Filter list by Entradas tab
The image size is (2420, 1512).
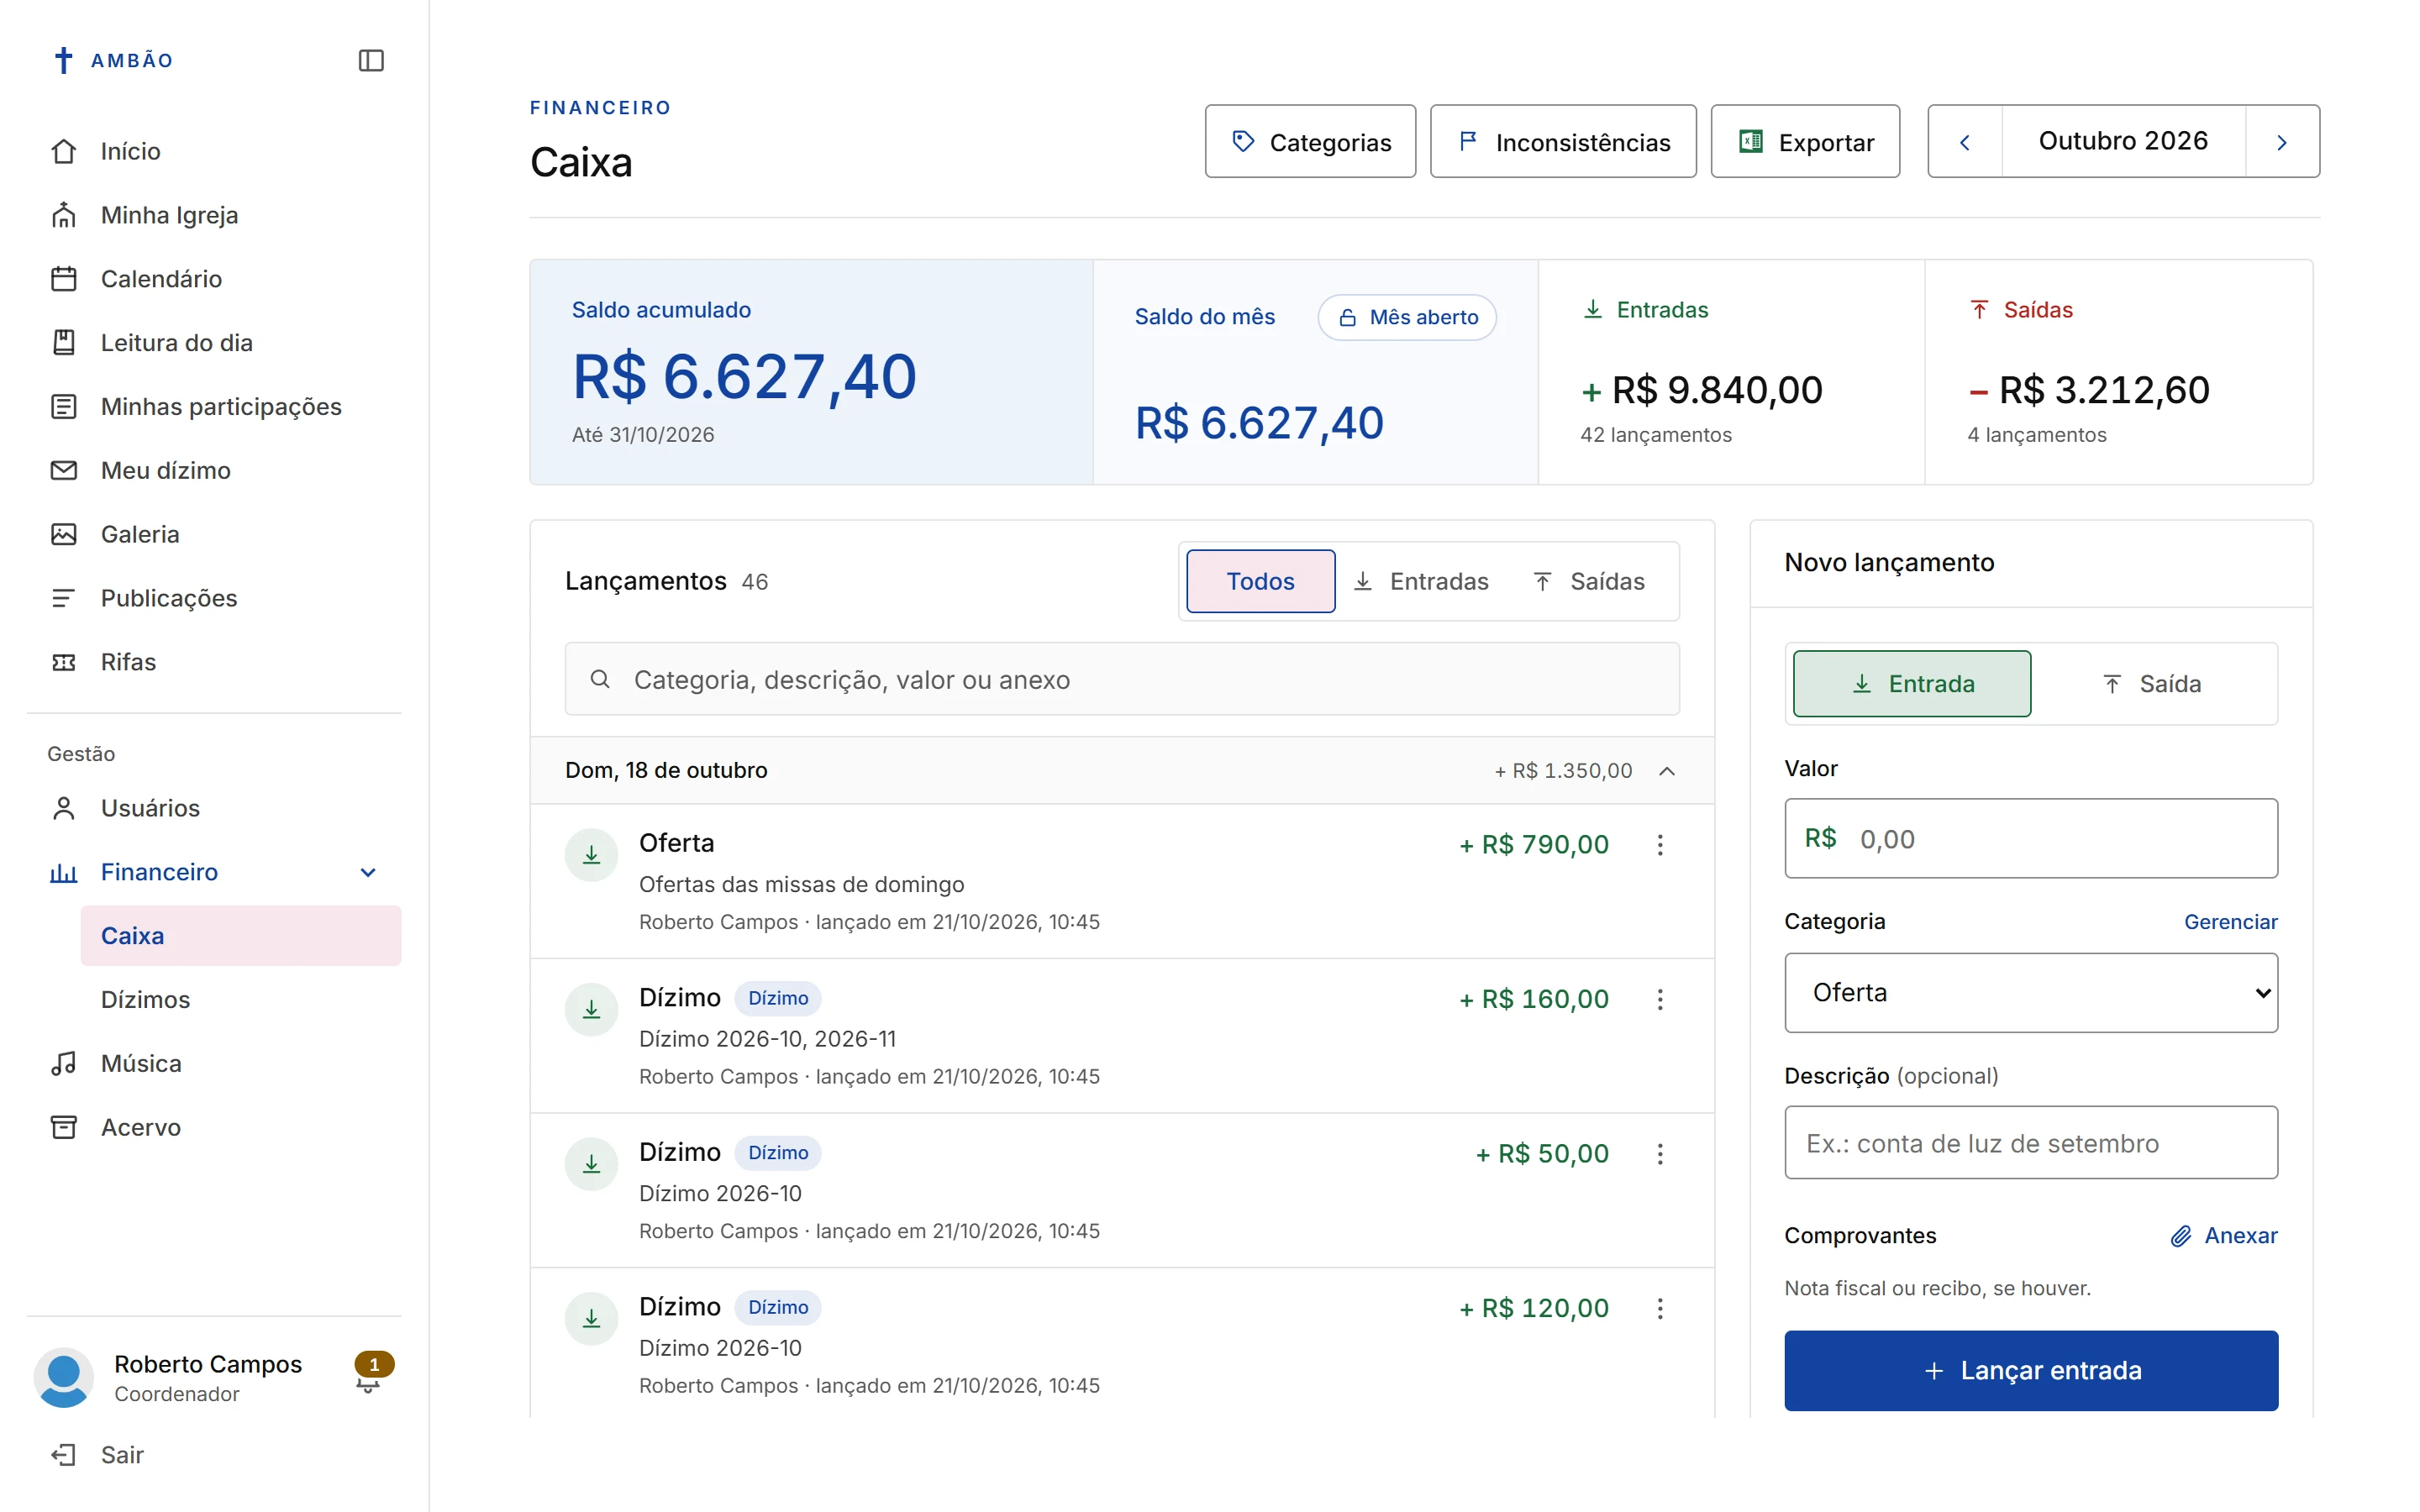[1421, 581]
